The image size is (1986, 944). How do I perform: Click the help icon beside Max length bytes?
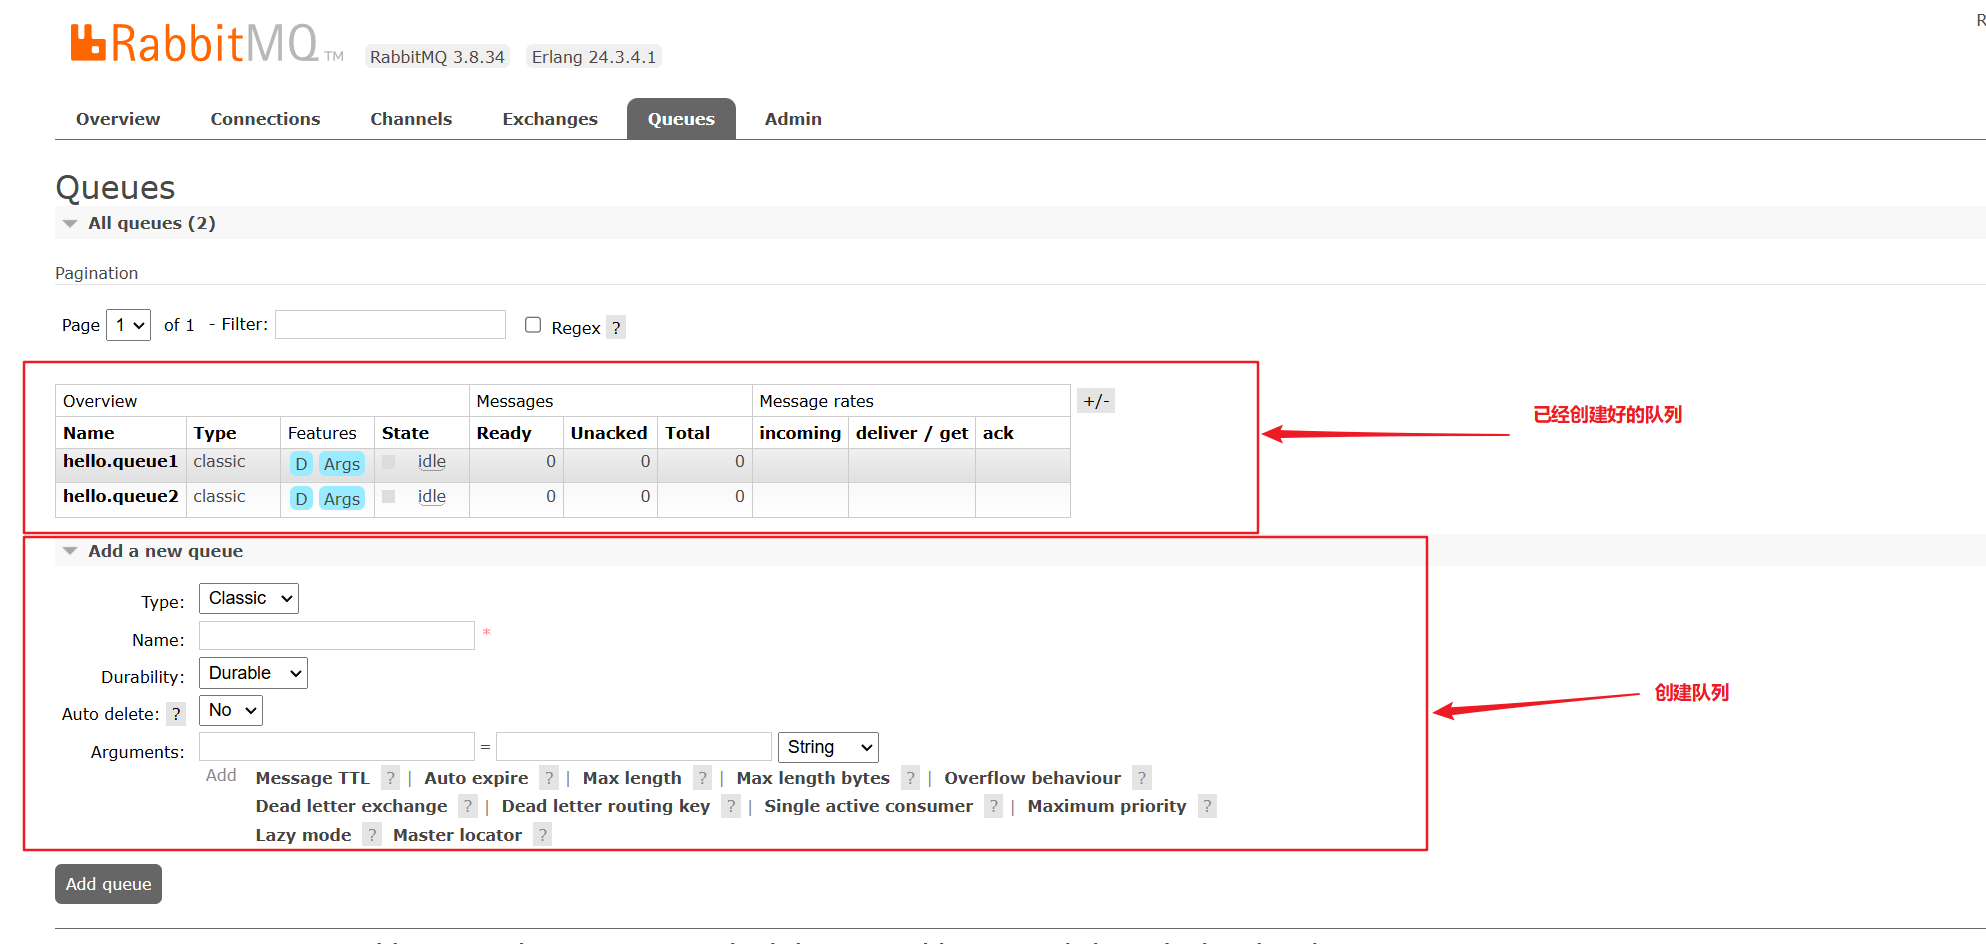pyautogui.click(x=910, y=778)
